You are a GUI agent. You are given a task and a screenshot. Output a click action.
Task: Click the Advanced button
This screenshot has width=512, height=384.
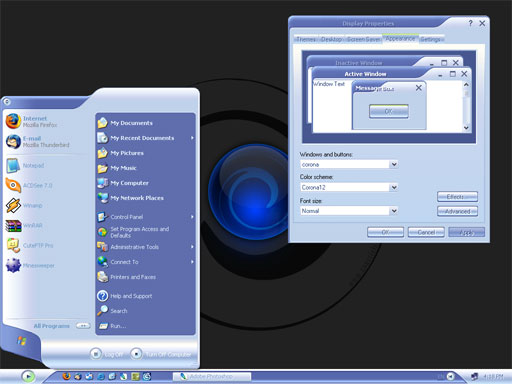coord(457,211)
